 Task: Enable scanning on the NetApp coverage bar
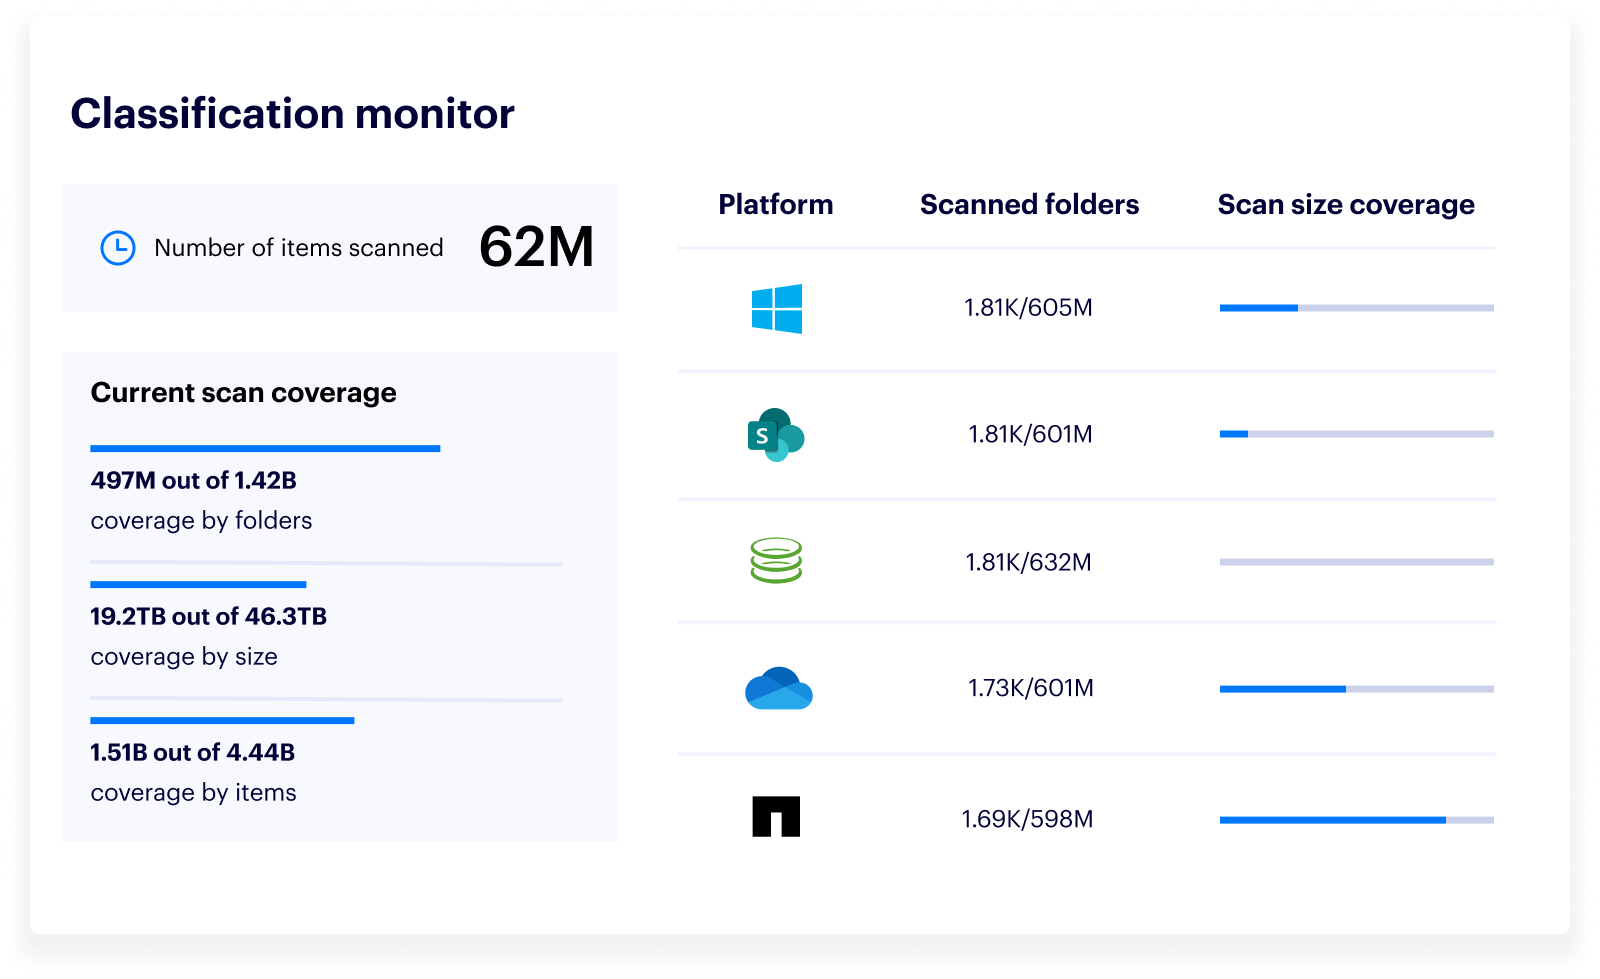click(x=1356, y=819)
